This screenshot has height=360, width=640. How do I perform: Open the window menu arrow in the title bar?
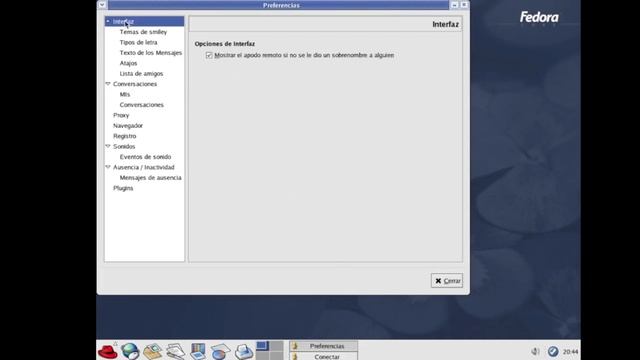pos(102,5)
